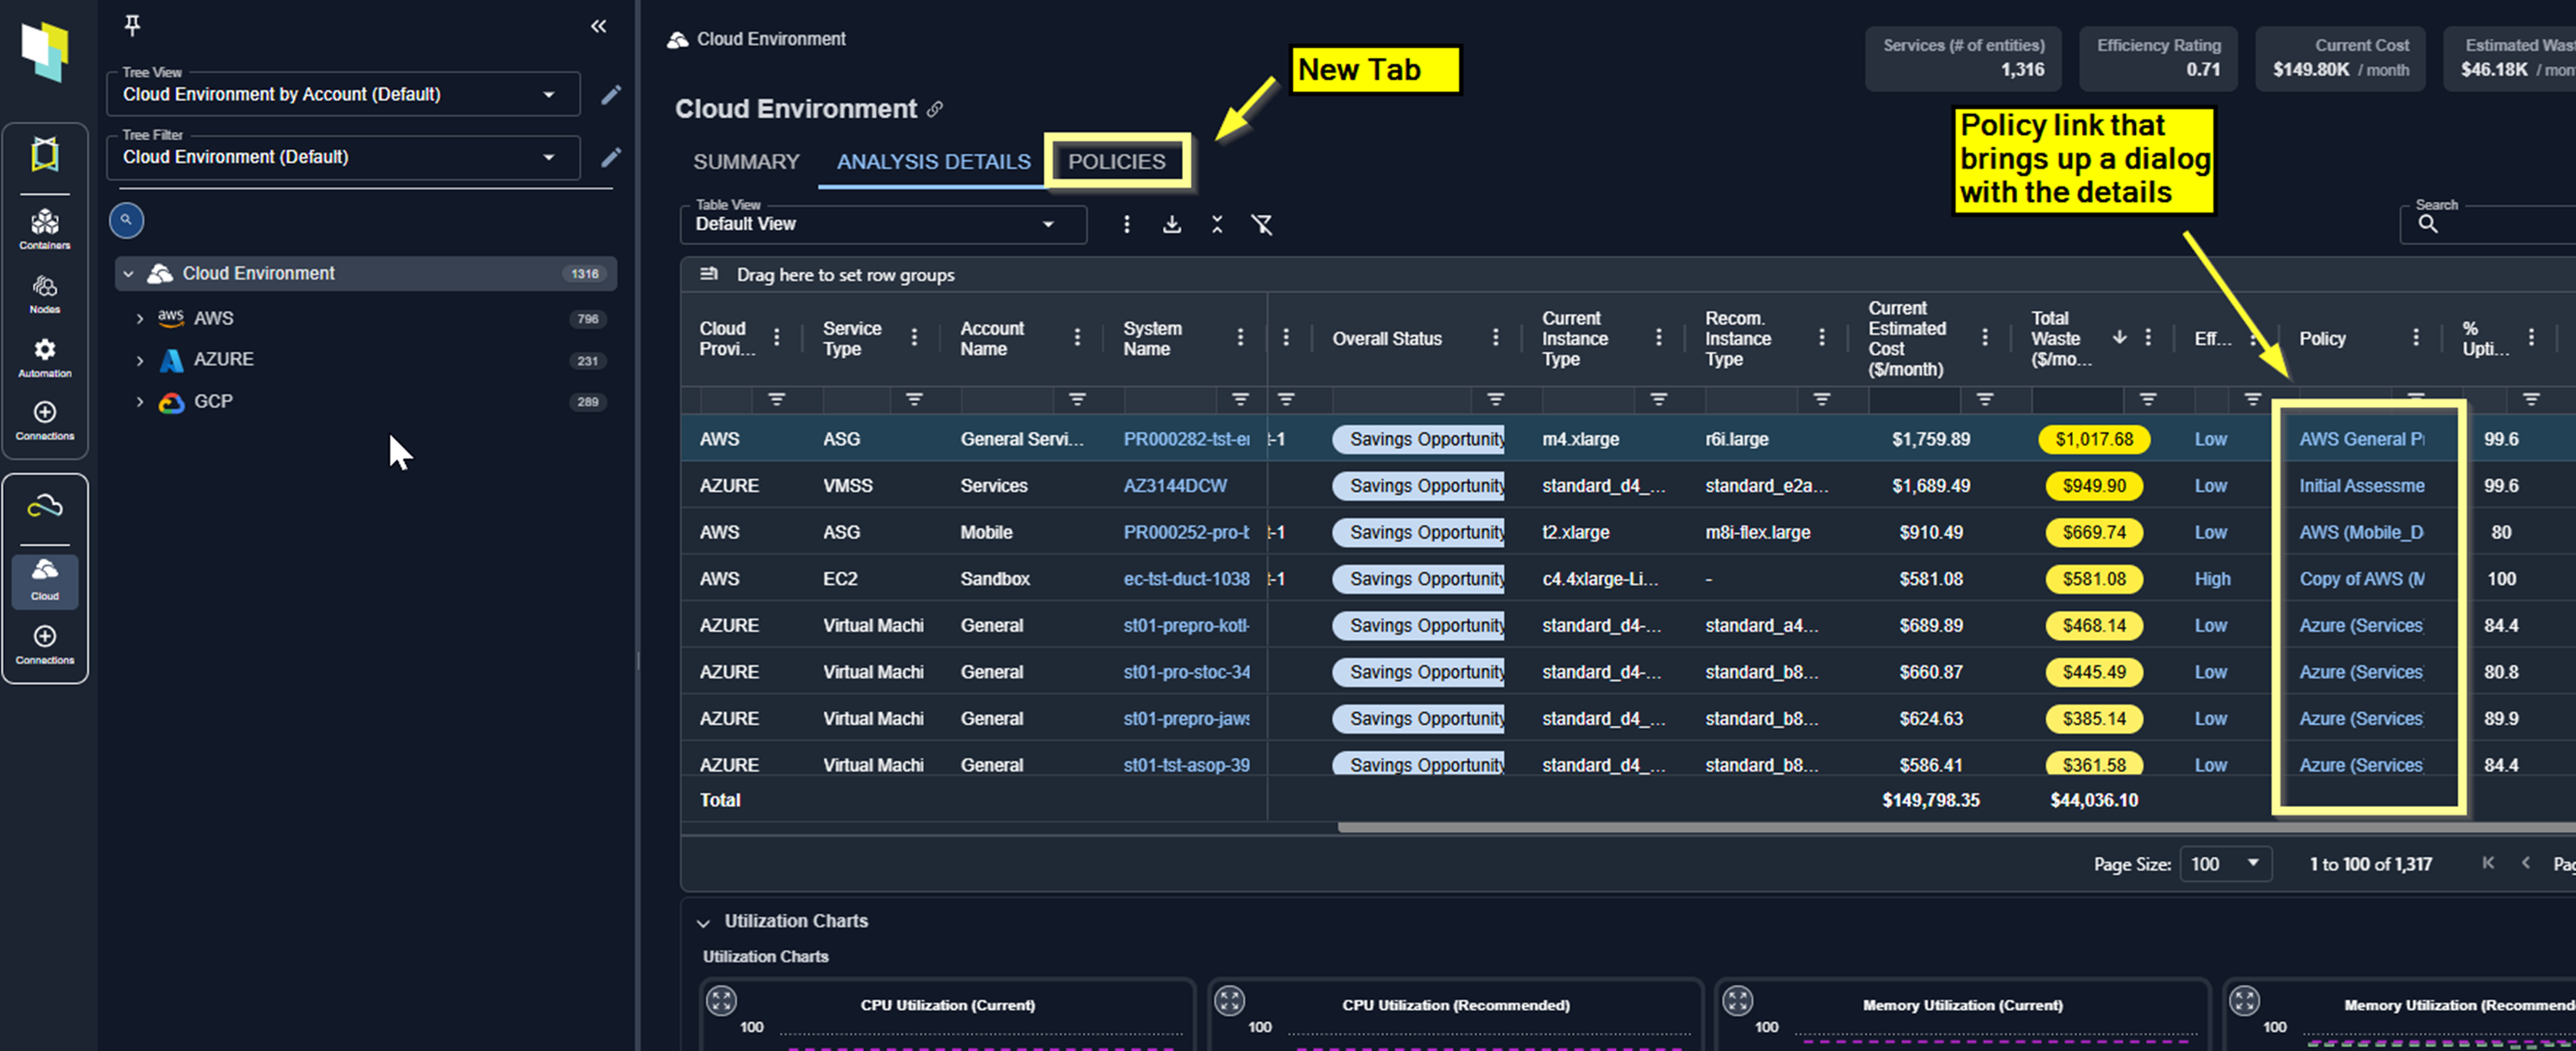
Task: Open Nodes section in left sidebar
Action: 45,293
